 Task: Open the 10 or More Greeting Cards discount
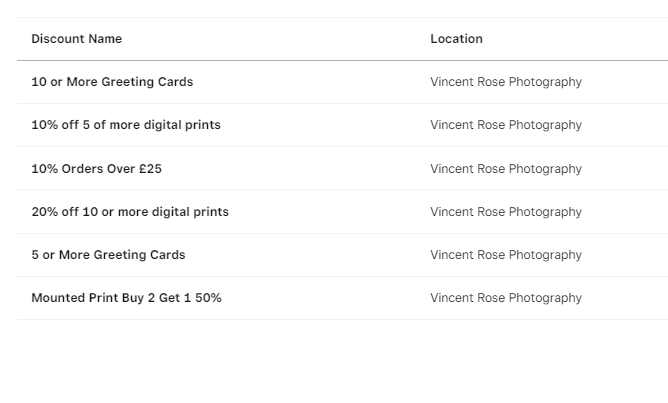click(x=112, y=82)
